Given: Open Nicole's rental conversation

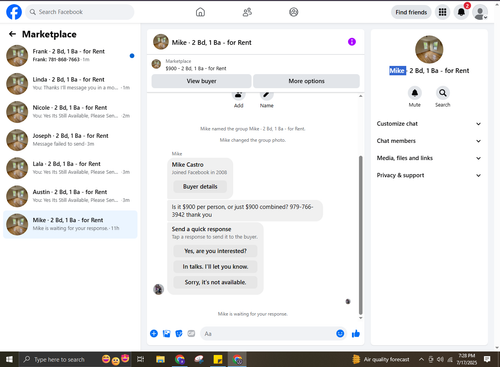Looking at the screenshot, I should point(70,112).
